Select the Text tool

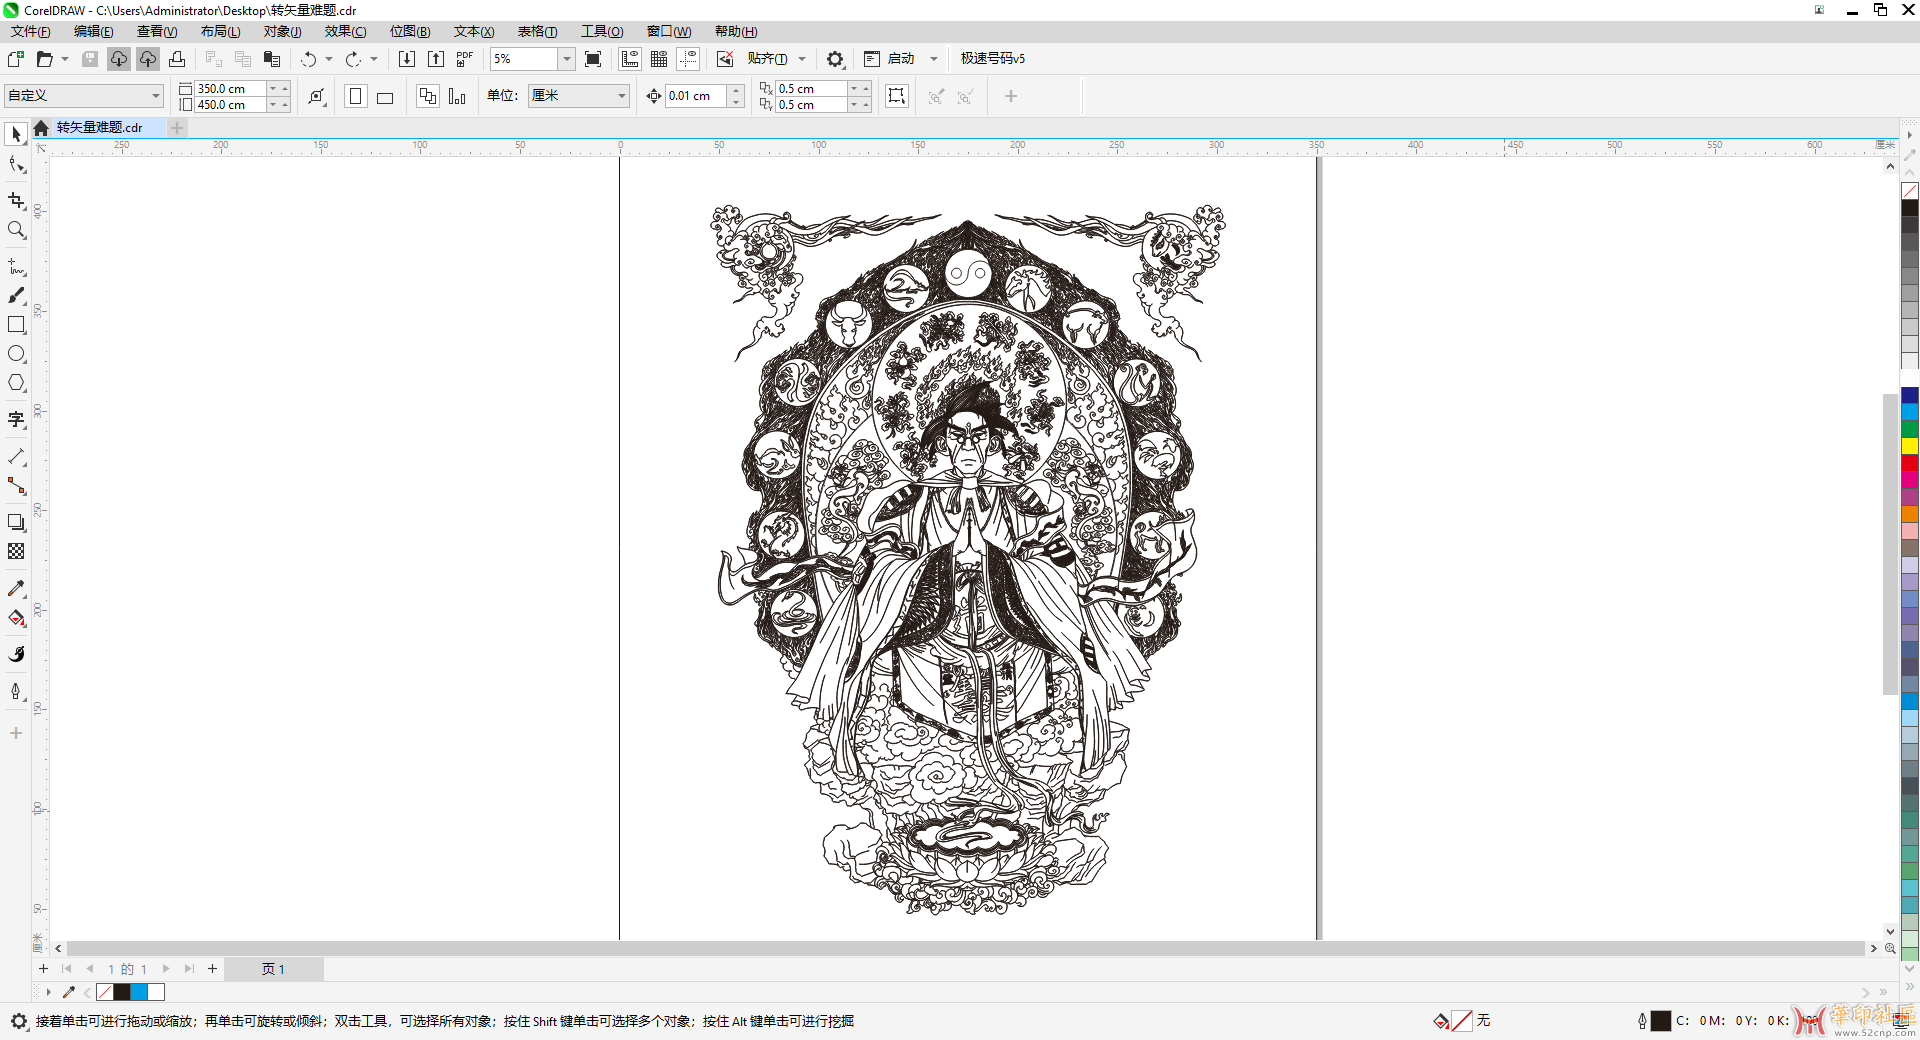pyautogui.click(x=16, y=420)
